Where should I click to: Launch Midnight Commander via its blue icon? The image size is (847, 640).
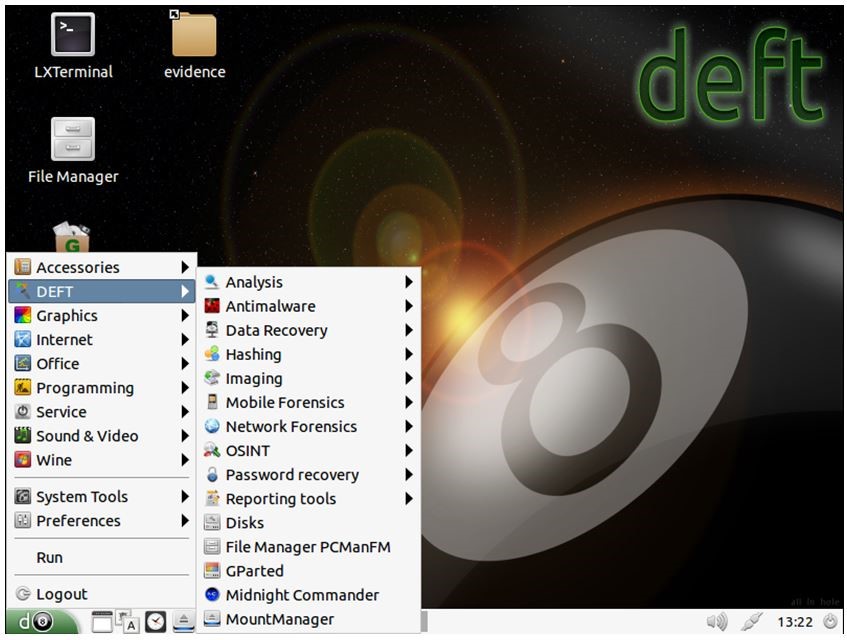[212, 595]
